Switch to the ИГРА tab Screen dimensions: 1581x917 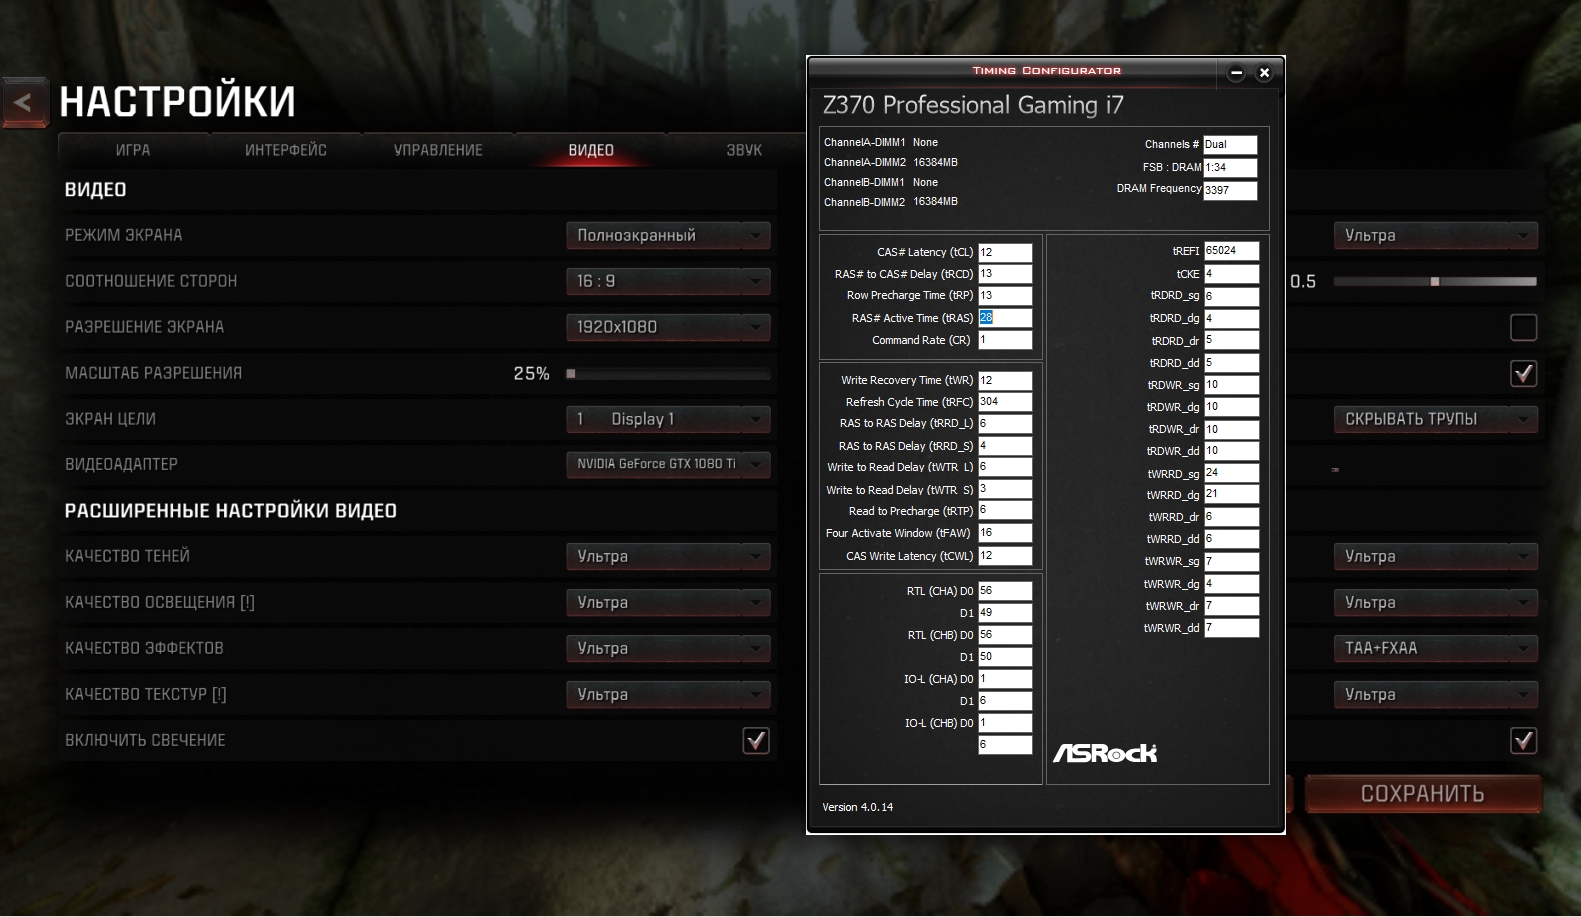tap(133, 150)
